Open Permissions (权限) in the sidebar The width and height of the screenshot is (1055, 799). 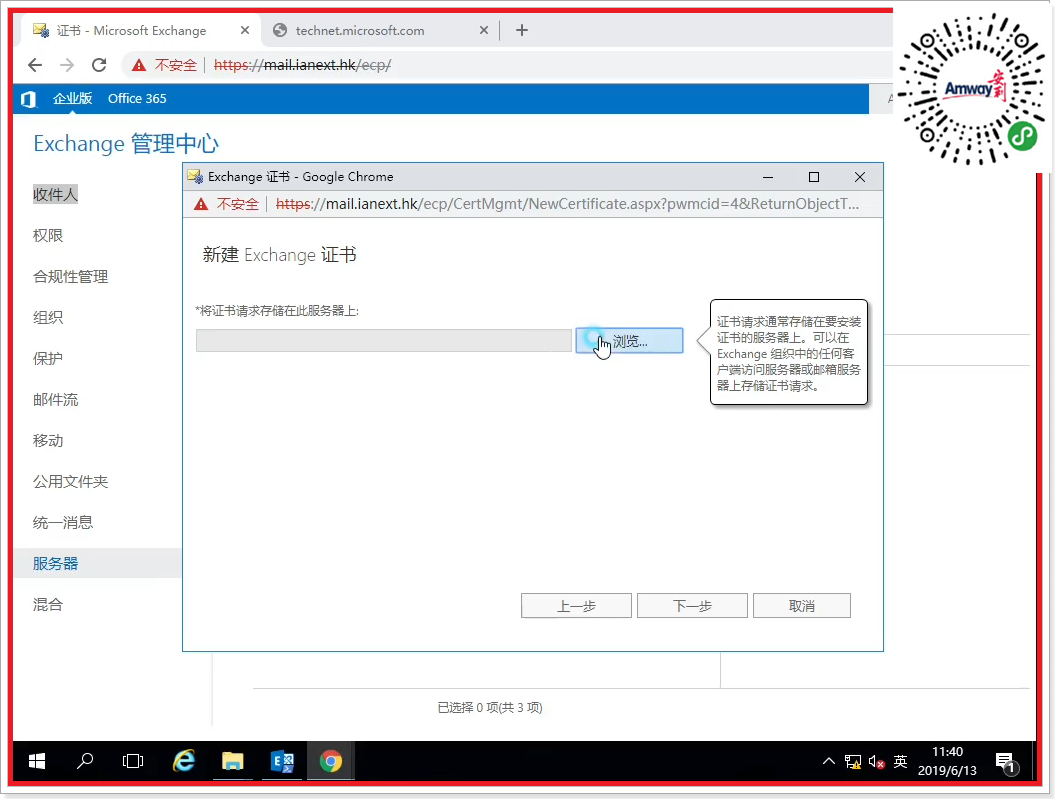pyautogui.click(x=48, y=235)
